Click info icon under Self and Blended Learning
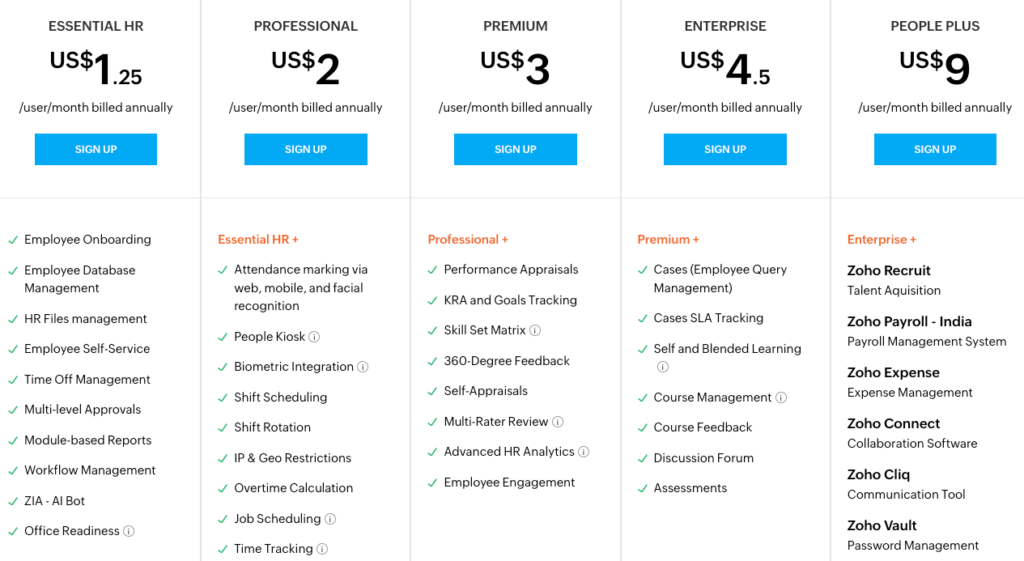The width and height of the screenshot is (1024, 561). pyautogui.click(x=662, y=367)
